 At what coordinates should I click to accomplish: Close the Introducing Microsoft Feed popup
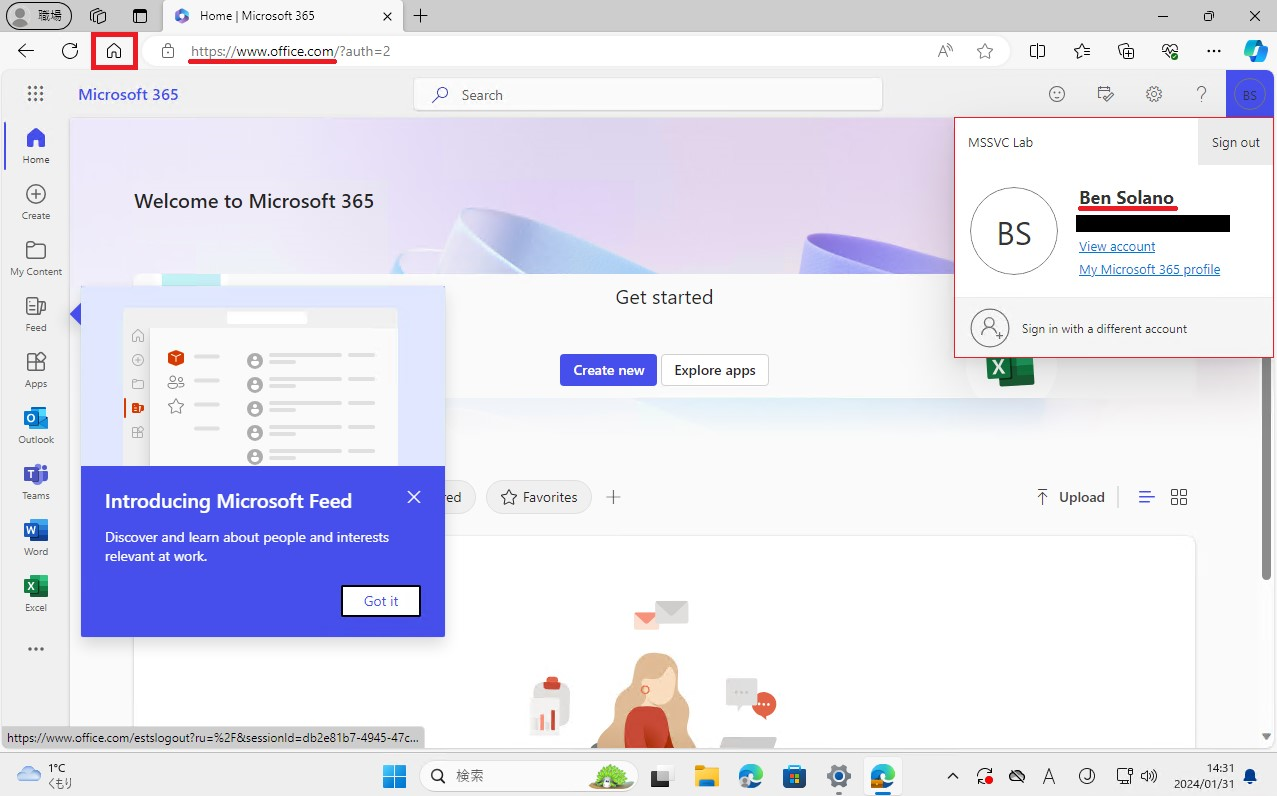click(x=414, y=497)
